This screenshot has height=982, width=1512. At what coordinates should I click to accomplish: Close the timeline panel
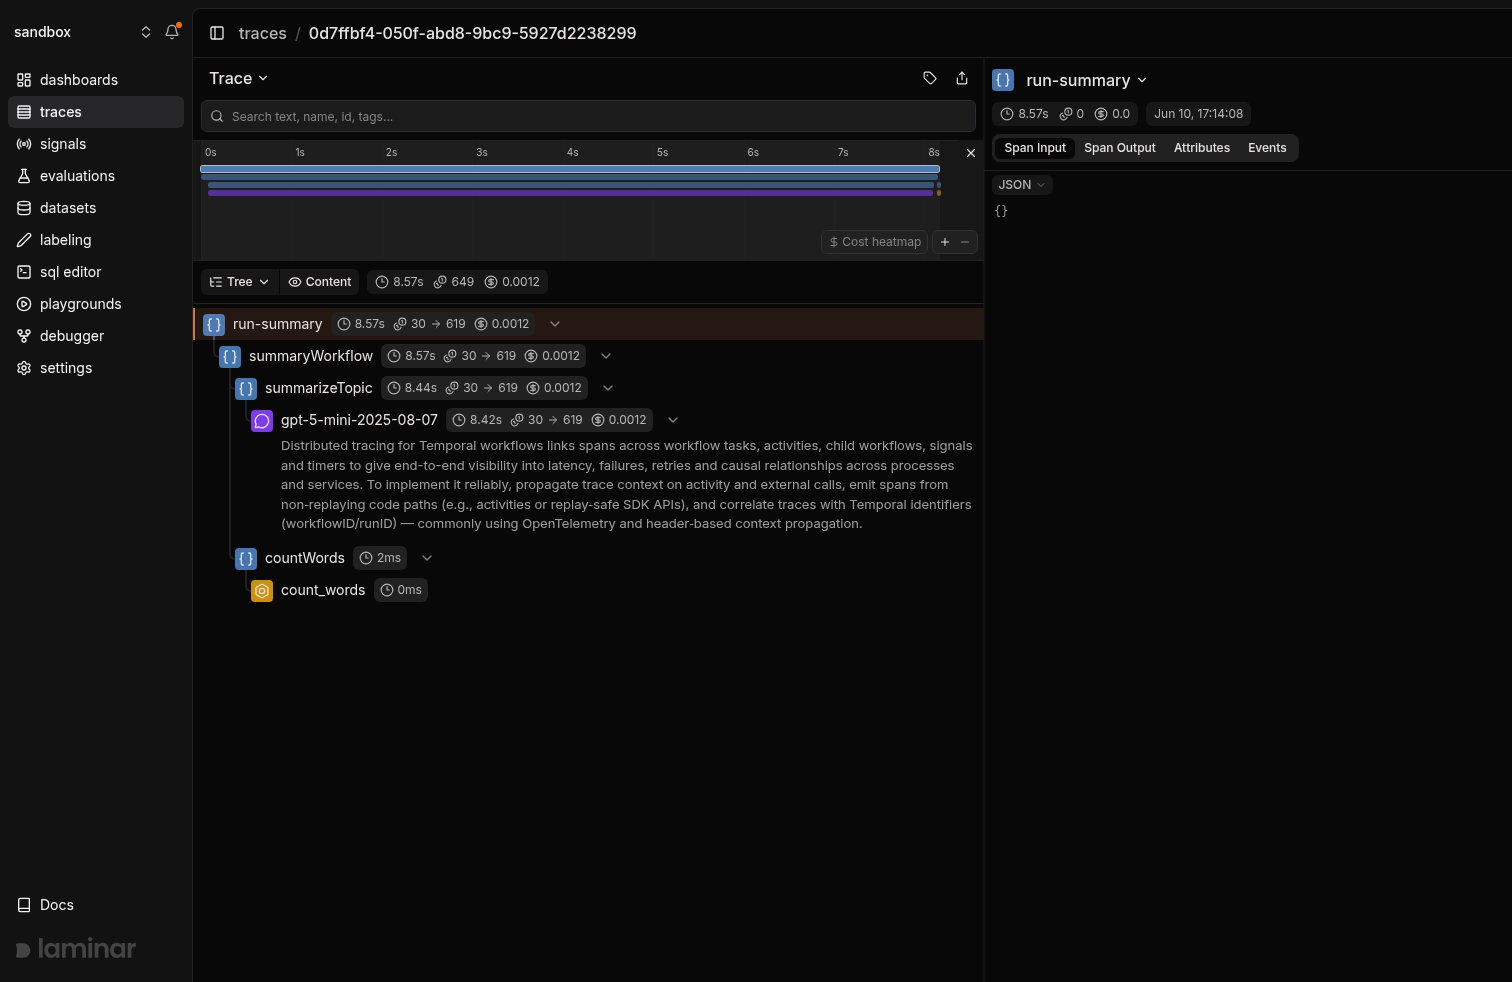click(x=970, y=153)
